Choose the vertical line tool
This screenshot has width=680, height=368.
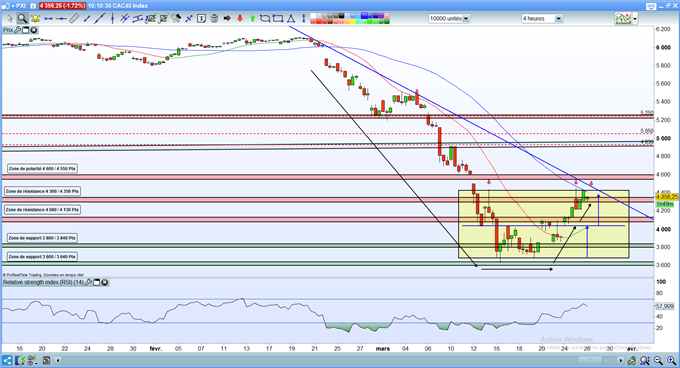112,19
